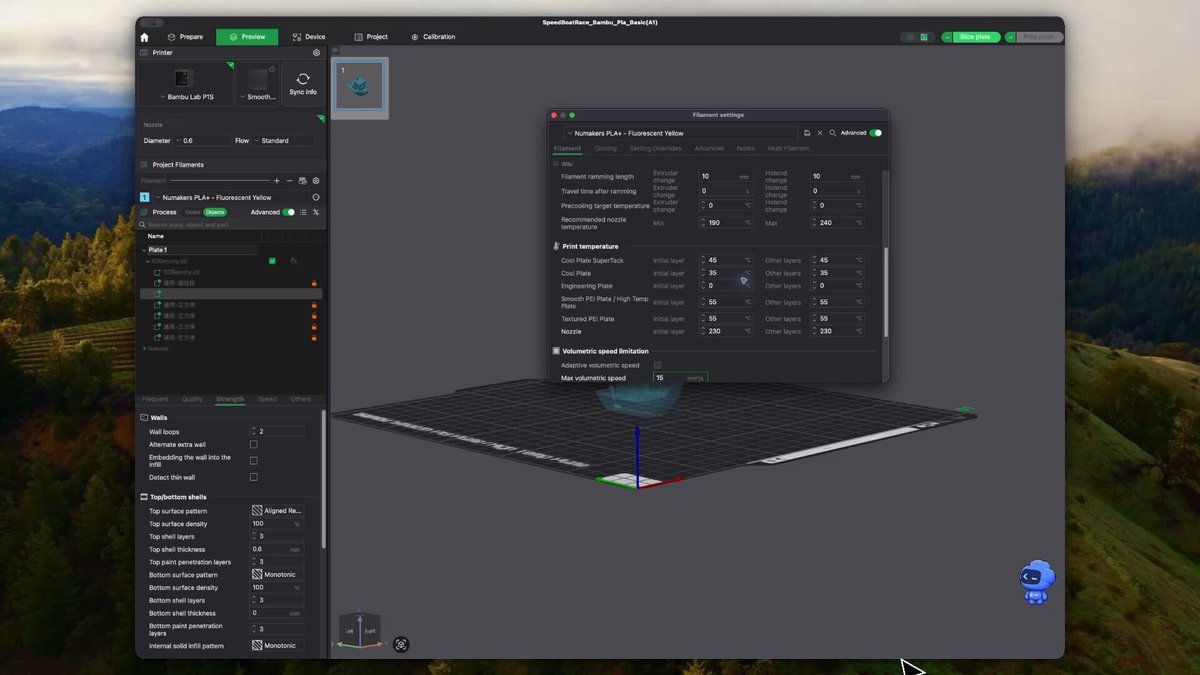Open the Device tab
The image size is (1200, 675).
309,37
